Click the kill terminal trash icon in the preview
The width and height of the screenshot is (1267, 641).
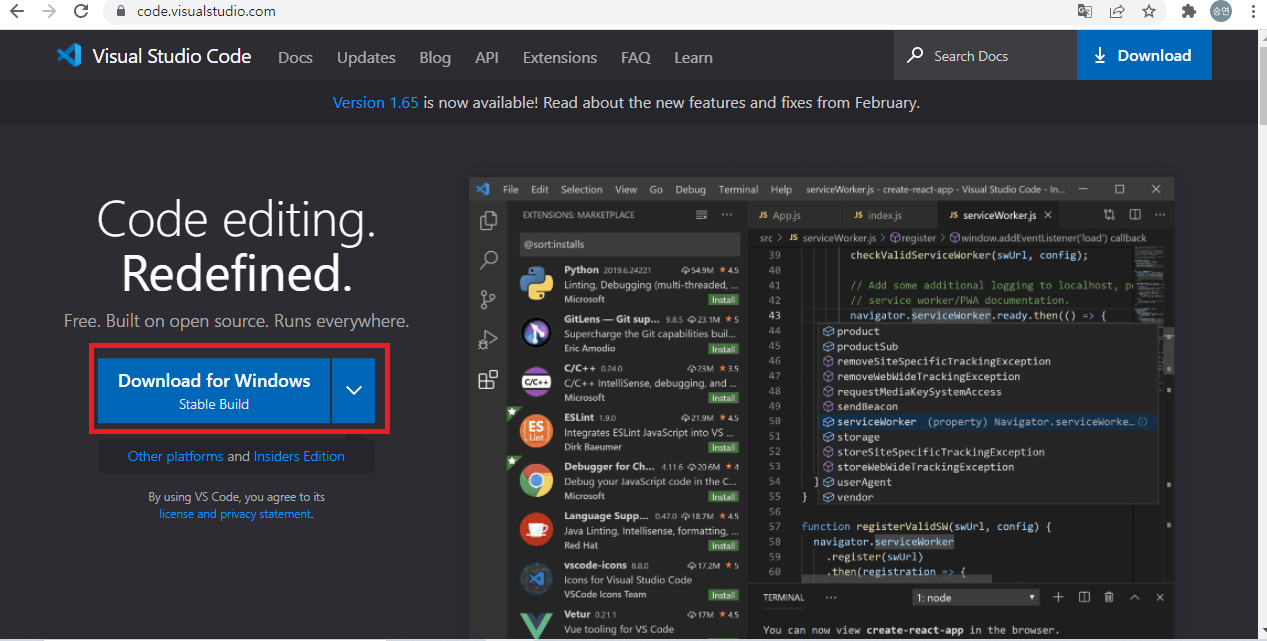[1109, 597]
